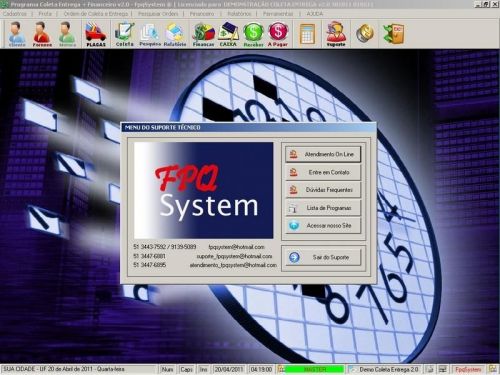The height and width of the screenshot is (375, 500).
Task: Open the Relatório printer icon
Action: click(175, 34)
